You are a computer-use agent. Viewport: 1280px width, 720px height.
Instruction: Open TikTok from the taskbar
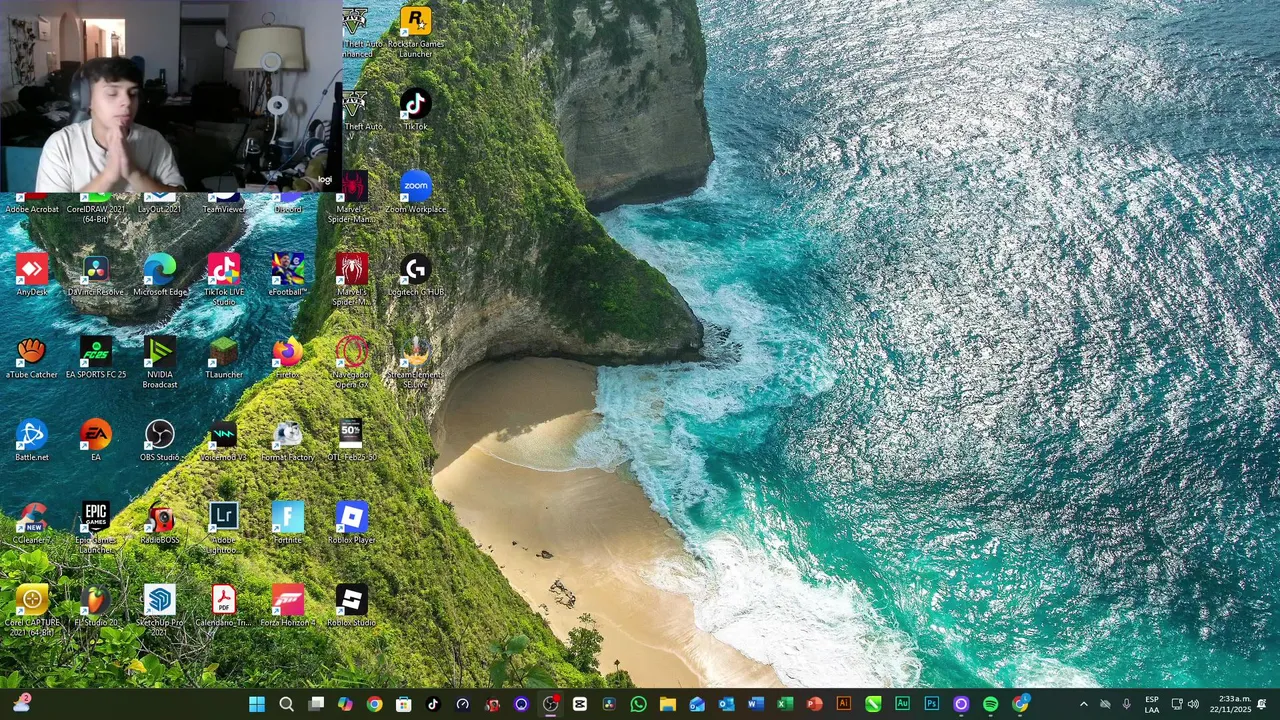pos(433,704)
